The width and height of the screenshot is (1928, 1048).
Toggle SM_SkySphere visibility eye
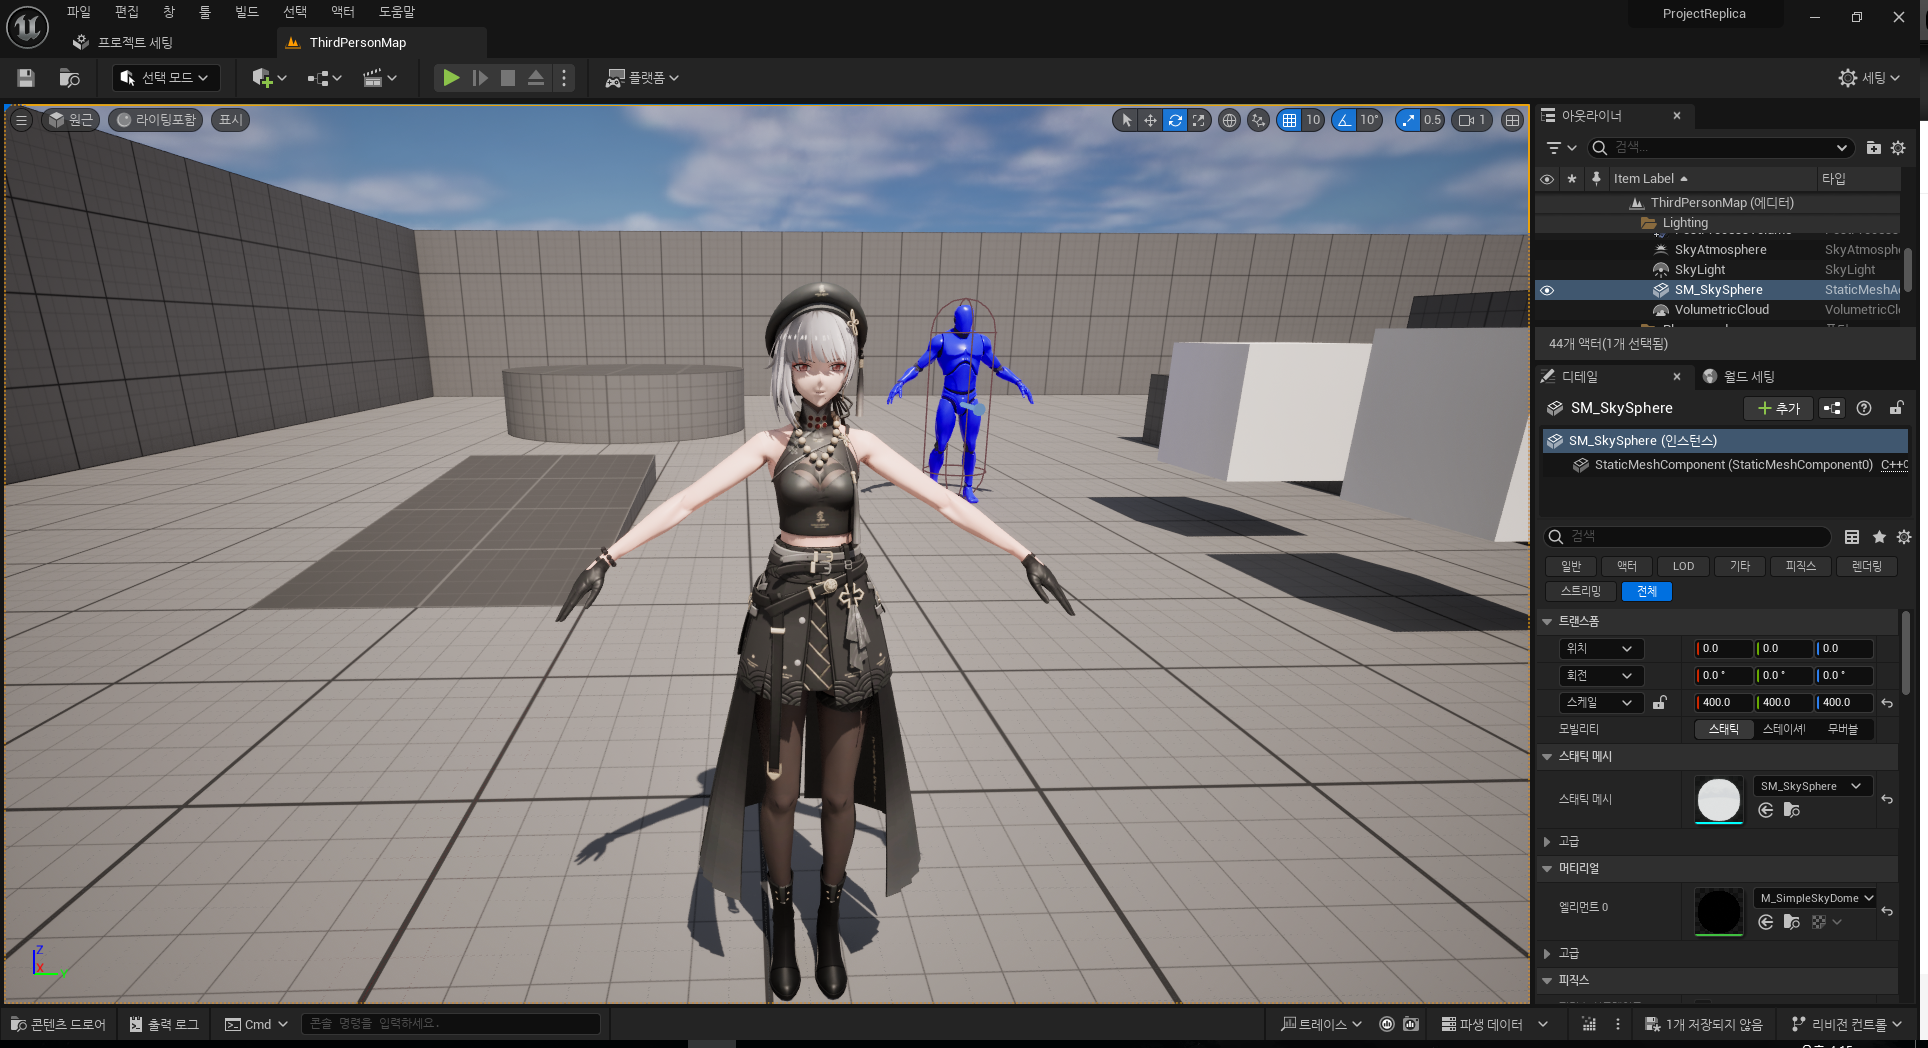point(1547,290)
